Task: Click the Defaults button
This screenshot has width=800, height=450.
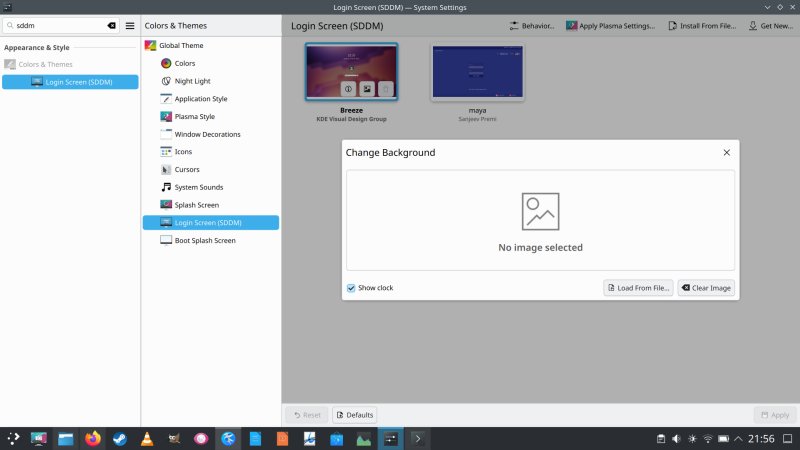Action: tap(355, 415)
